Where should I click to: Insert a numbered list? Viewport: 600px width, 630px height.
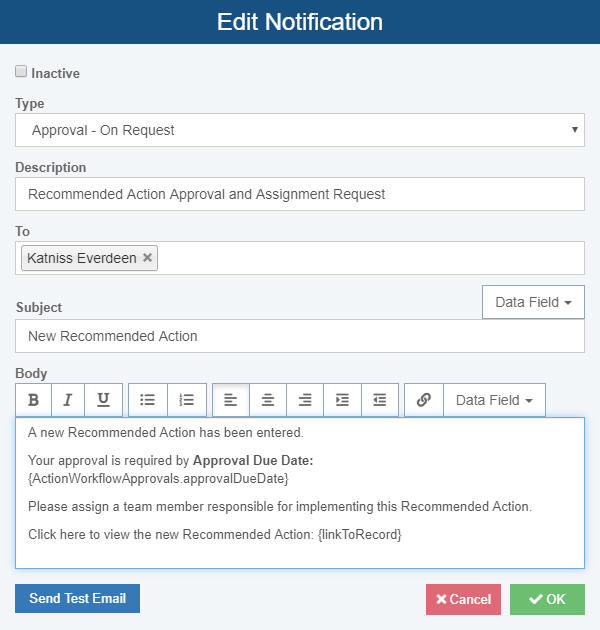(187, 400)
